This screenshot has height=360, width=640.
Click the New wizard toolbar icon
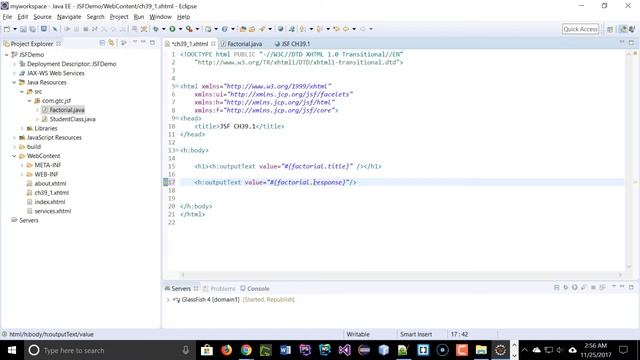point(7,29)
